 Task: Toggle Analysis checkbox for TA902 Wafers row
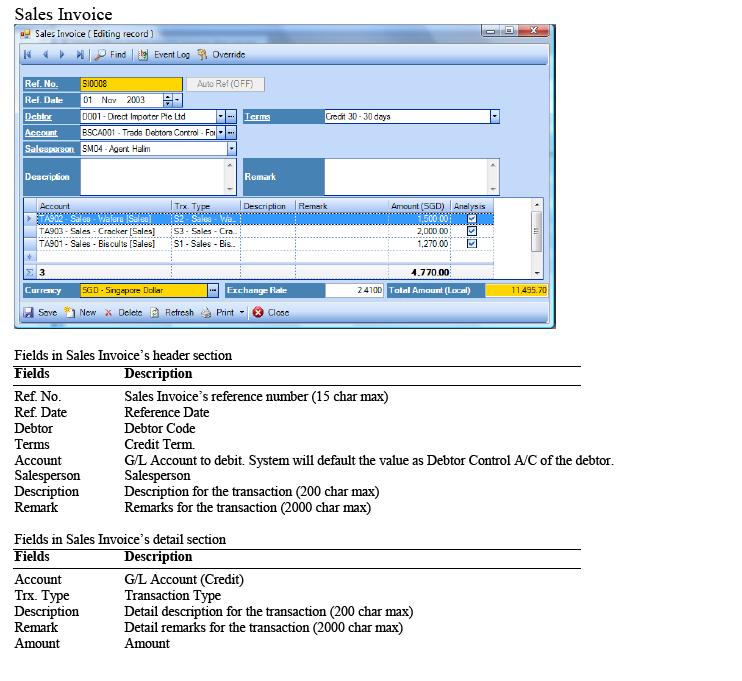(472, 219)
